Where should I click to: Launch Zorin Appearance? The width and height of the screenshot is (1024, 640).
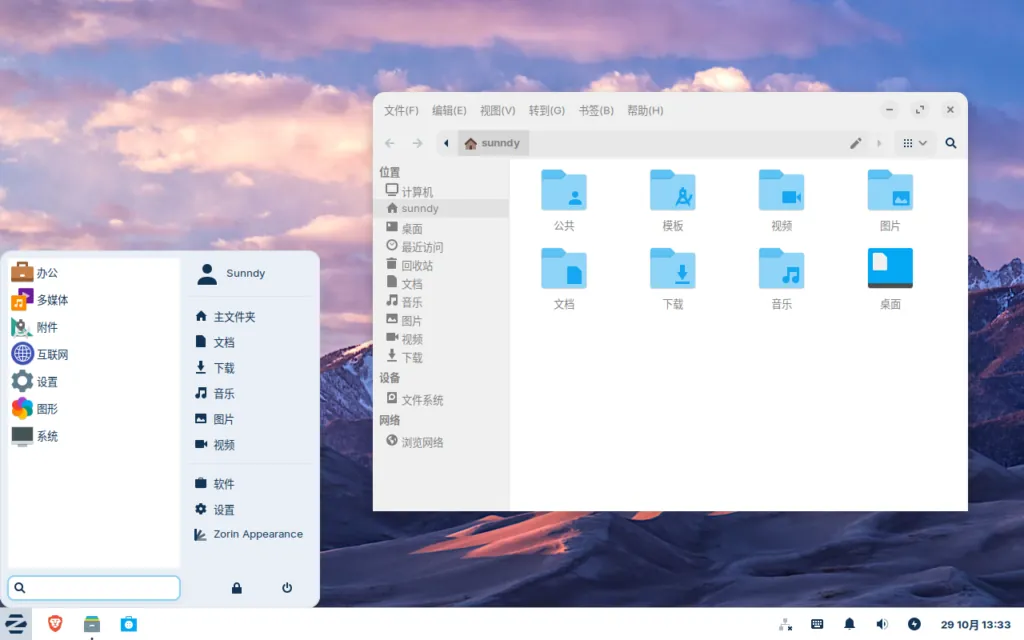click(x=250, y=534)
